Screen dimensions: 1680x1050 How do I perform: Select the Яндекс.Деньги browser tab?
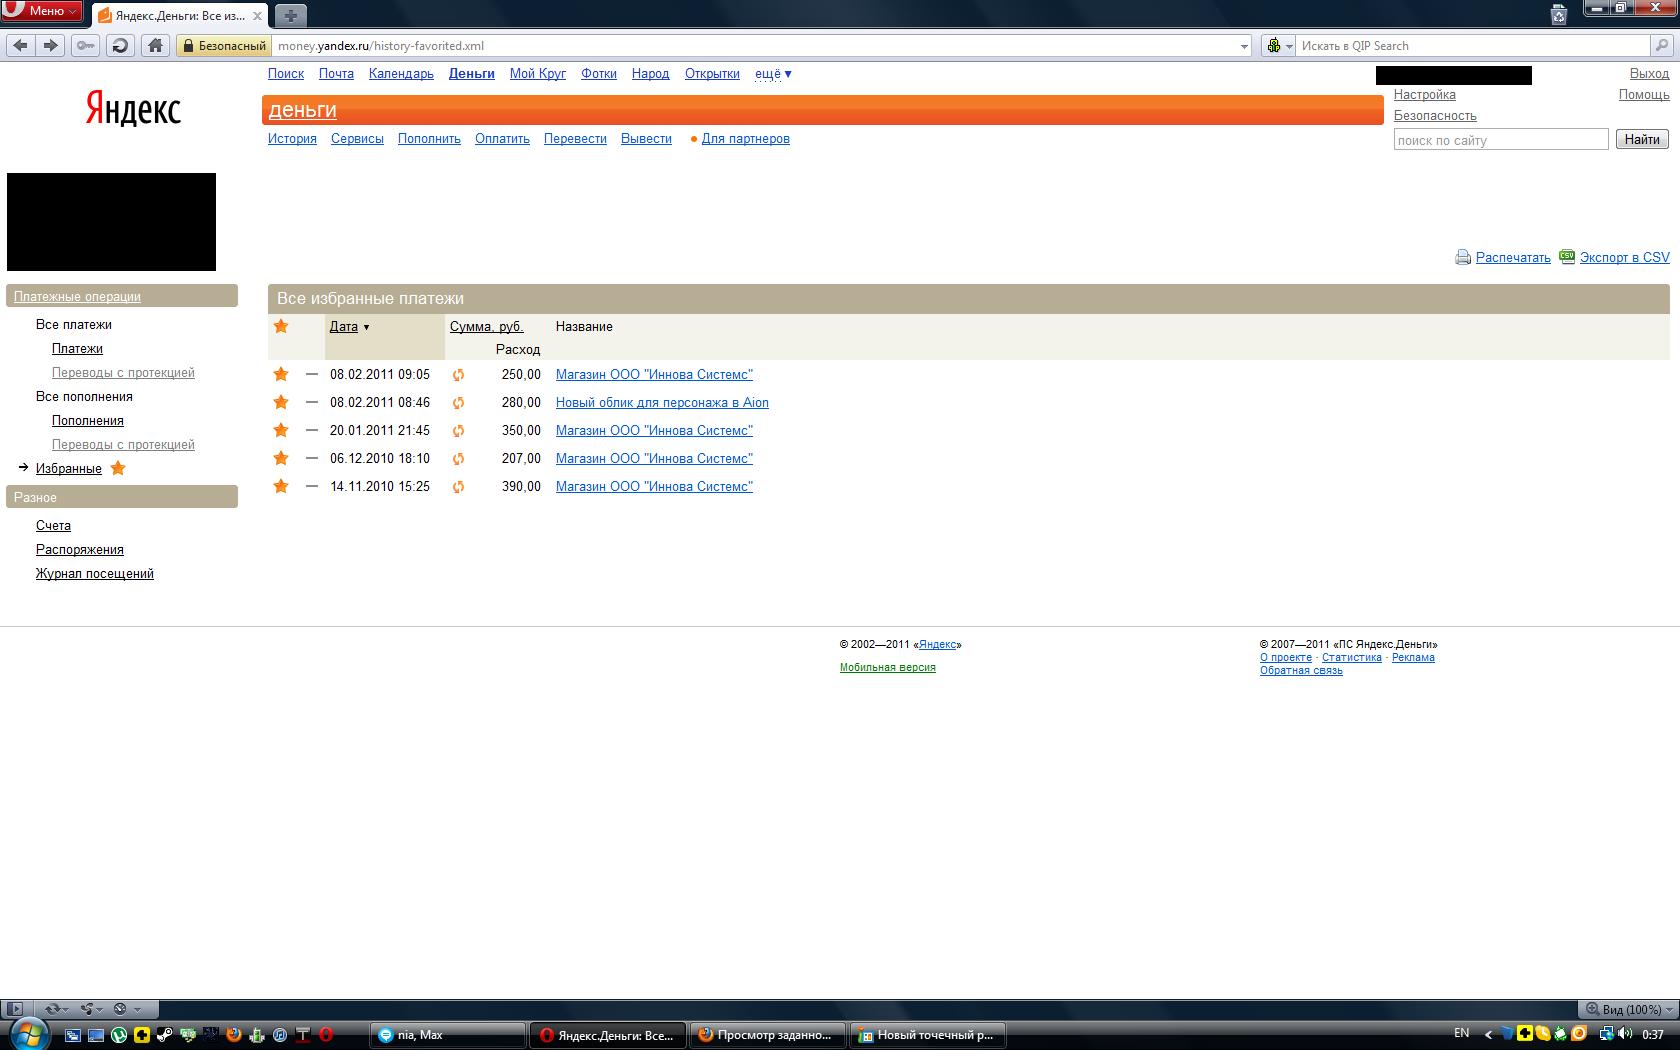(180, 15)
